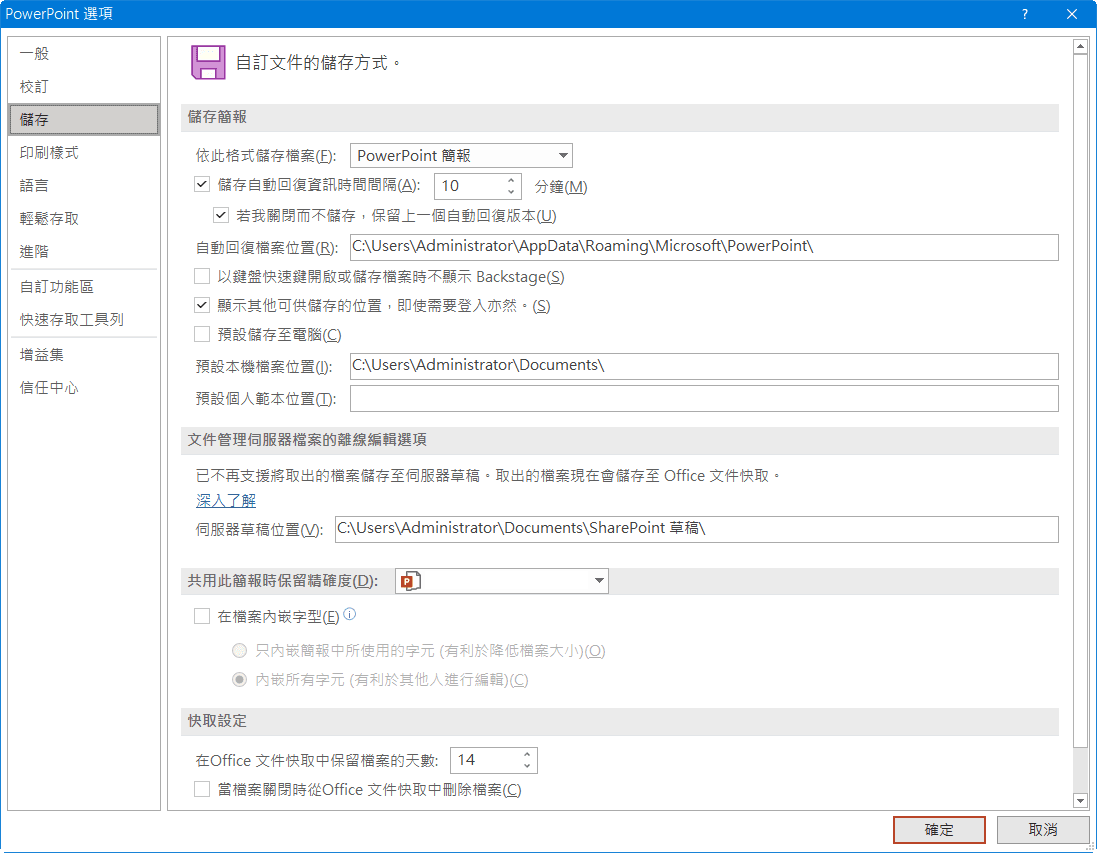Check 當檔案關閉時從Office 文件快取中刪除檔案
The height and width of the screenshot is (853, 1097).
point(201,789)
